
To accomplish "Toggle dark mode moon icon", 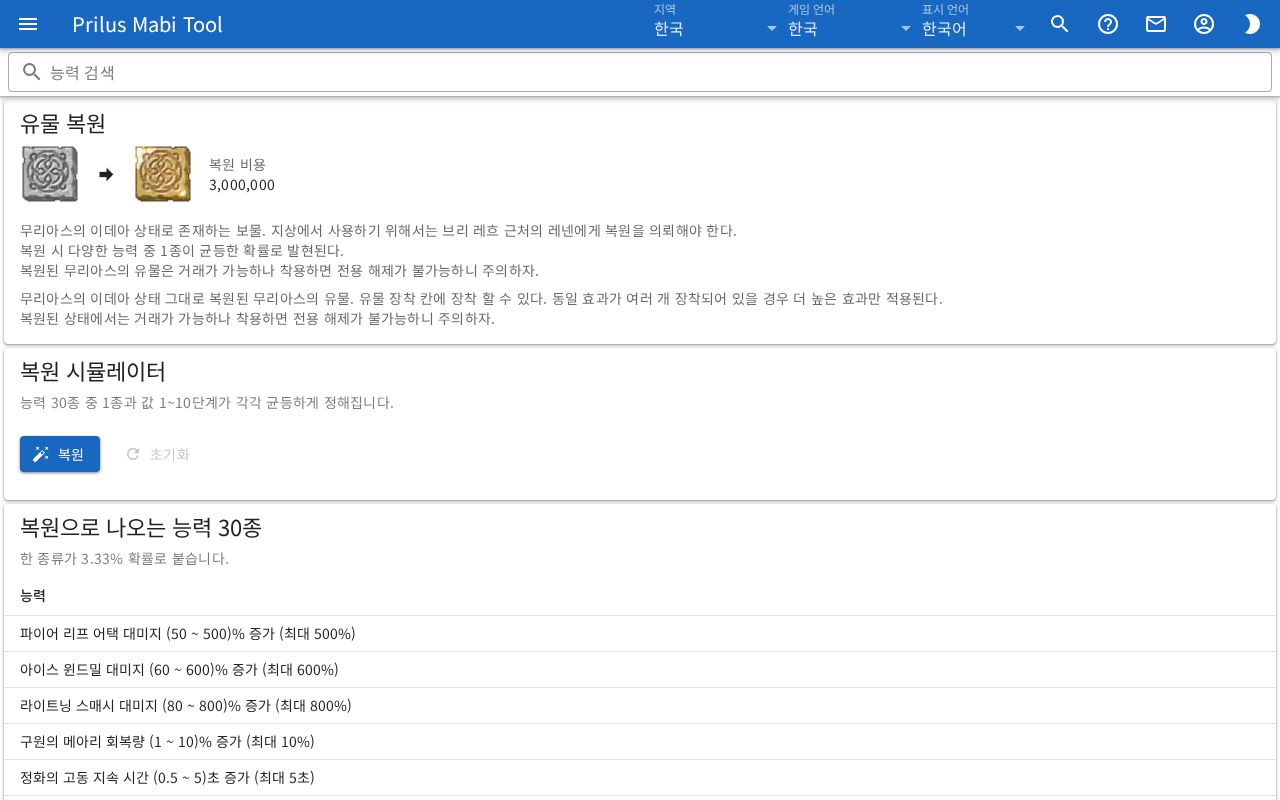I will pyautogui.click(x=1252, y=24).
